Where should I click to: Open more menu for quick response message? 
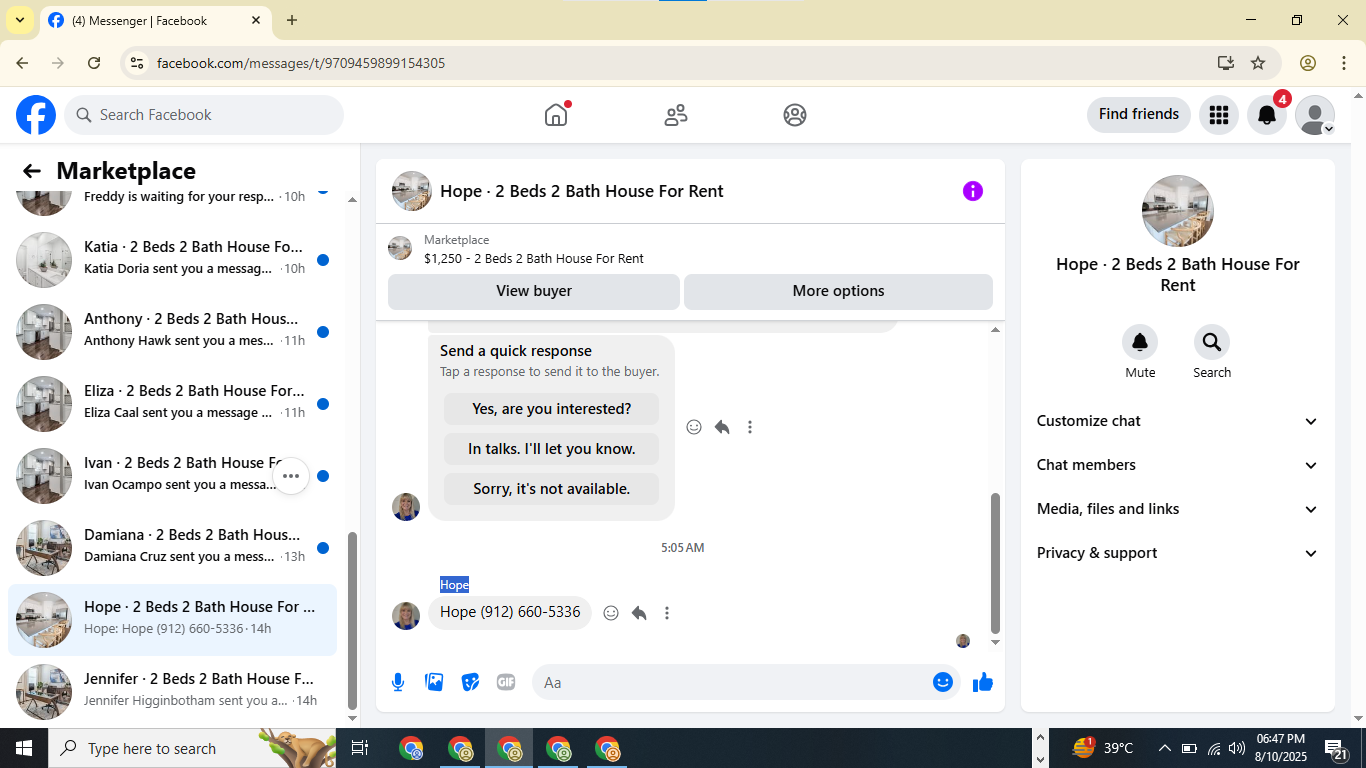click(750, 427)
